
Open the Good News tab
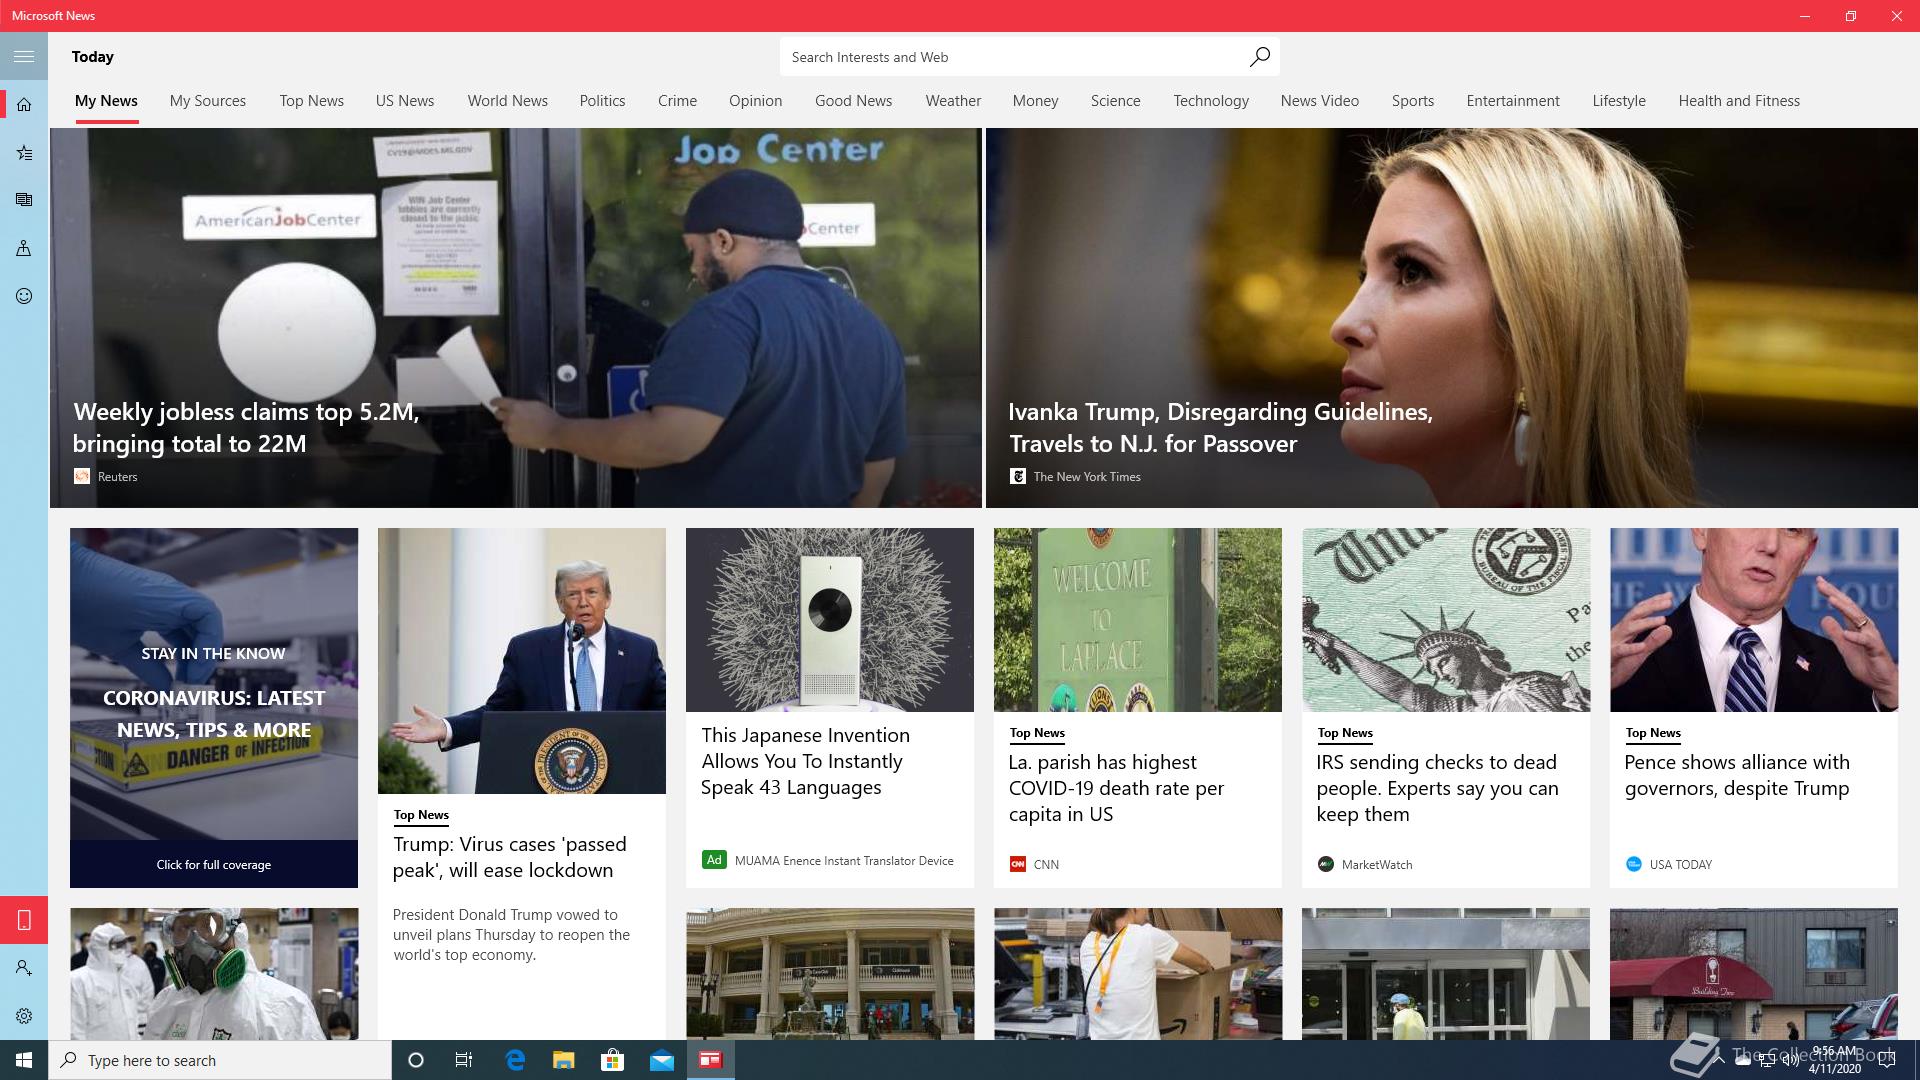(x=853, y=101)
